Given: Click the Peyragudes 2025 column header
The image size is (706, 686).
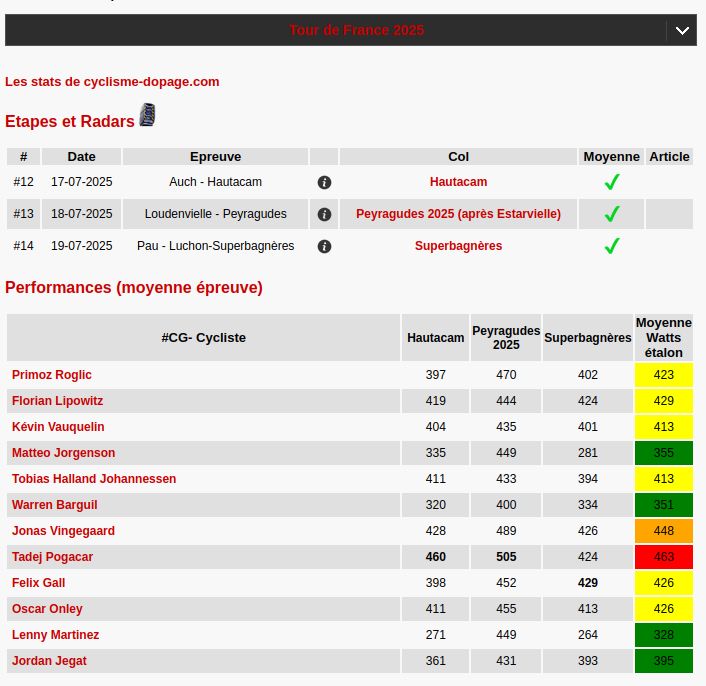Looking at the screenshot, I should [x=506, y=338].
